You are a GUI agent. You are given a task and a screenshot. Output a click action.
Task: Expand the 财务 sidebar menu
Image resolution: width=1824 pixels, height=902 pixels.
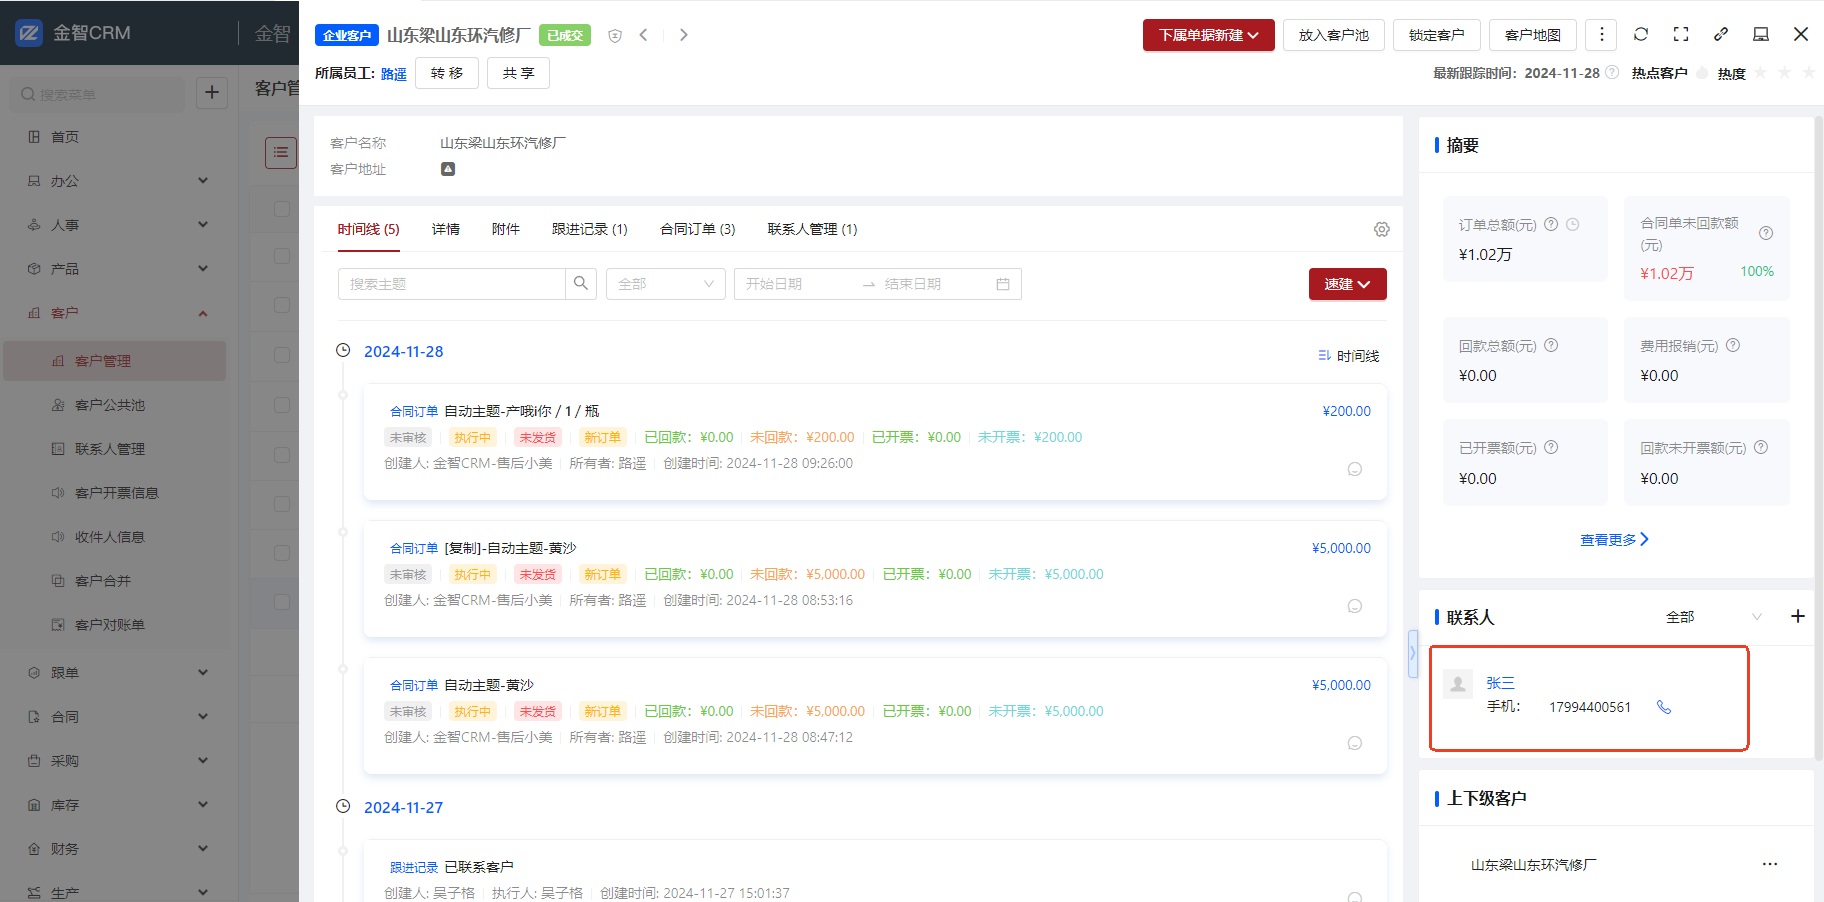[x=119, y=849]
